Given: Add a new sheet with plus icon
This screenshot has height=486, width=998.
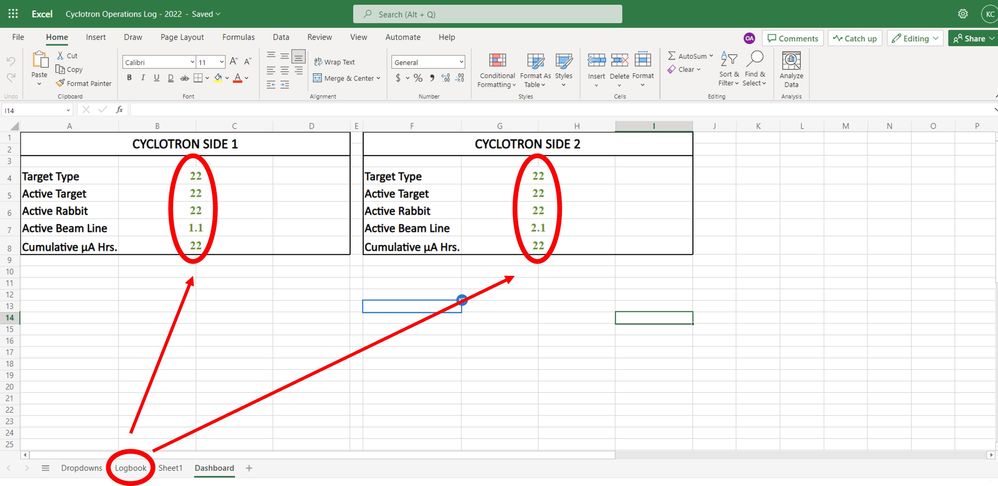Looking at the screenshot, I should coord(249,468).
